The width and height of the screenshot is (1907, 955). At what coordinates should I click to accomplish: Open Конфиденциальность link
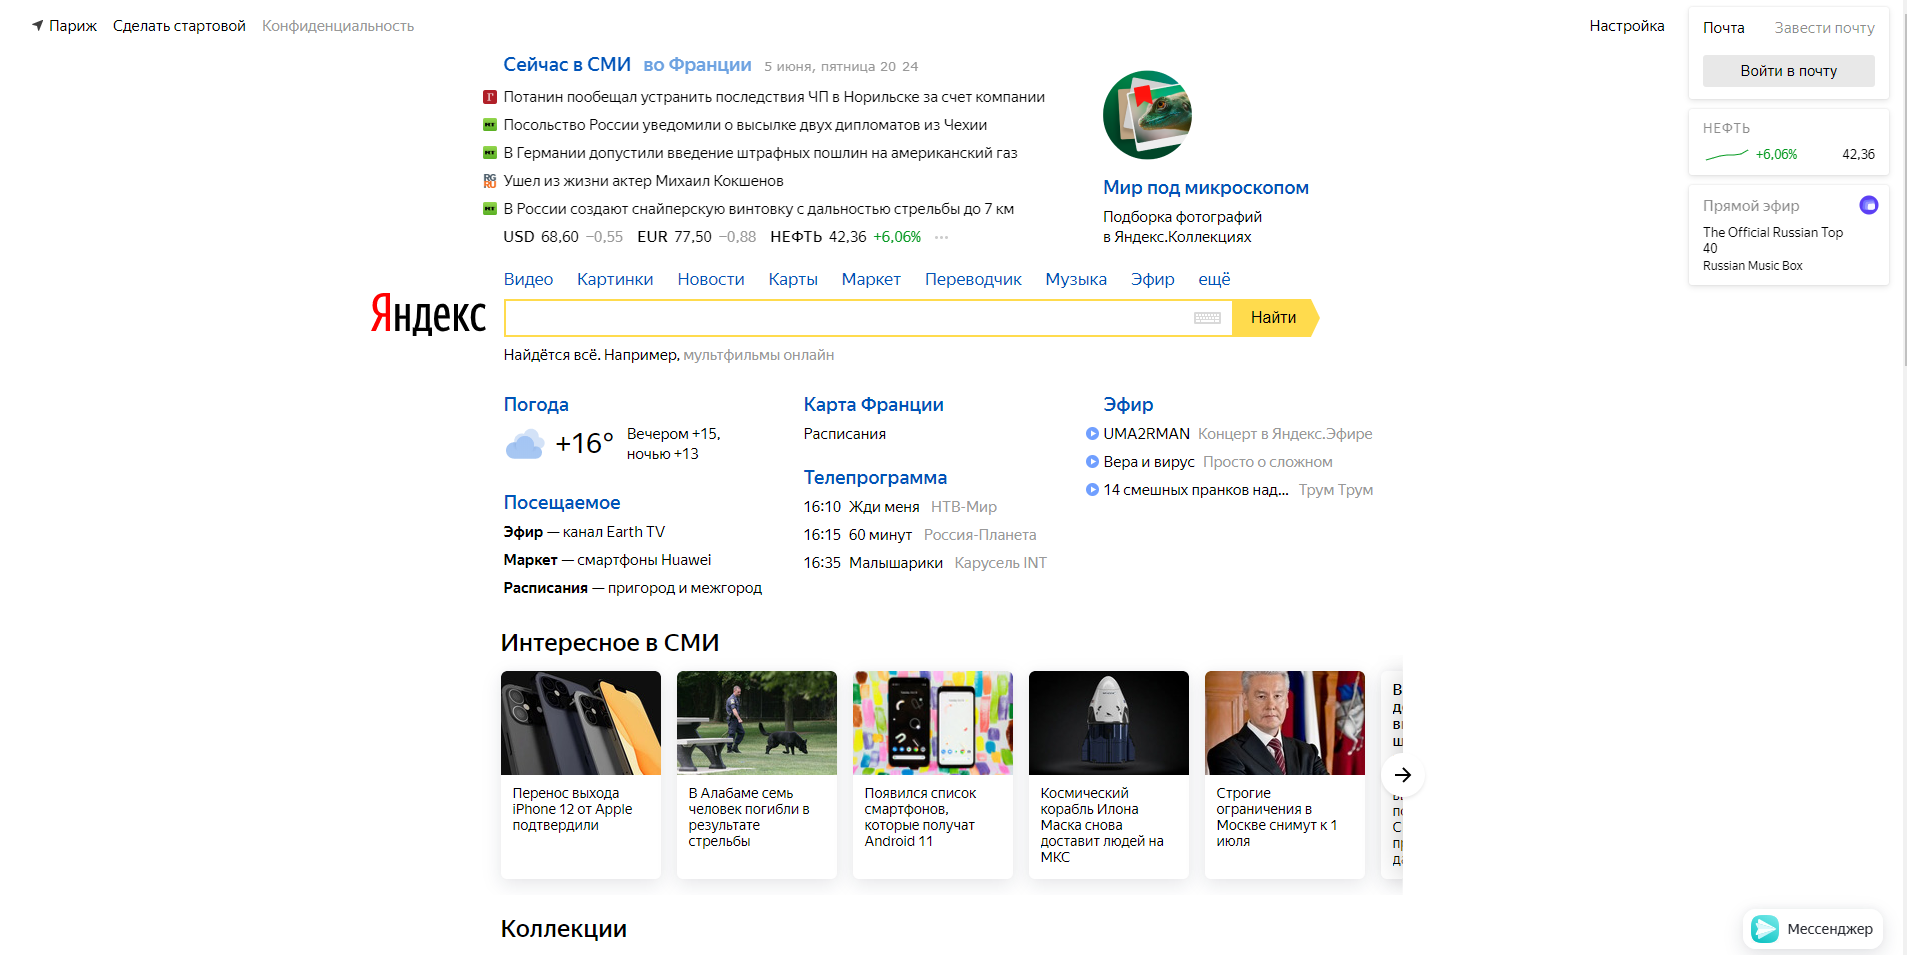[338, 26]
